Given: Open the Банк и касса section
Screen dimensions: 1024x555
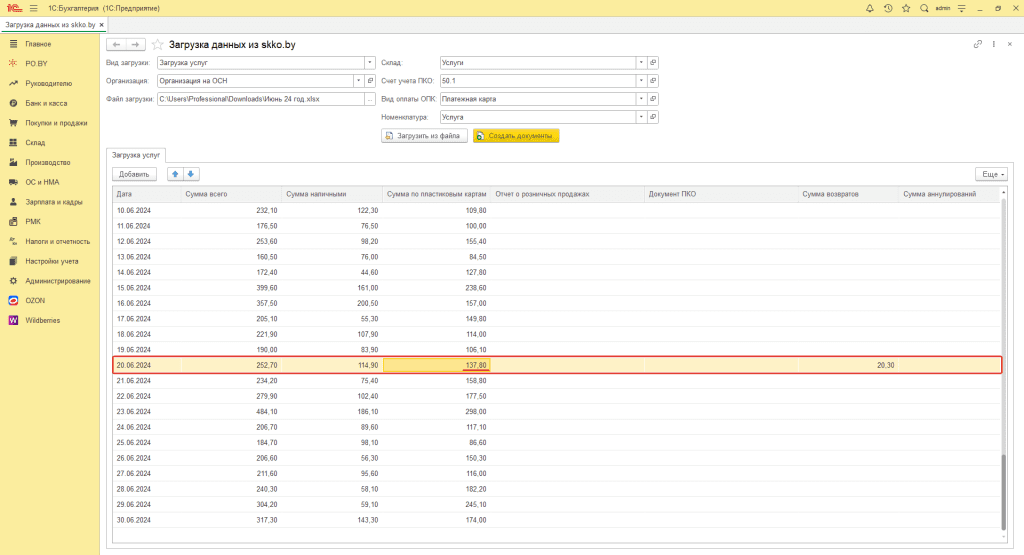Looking at the screenshot, I should click(x=46, y=103).
